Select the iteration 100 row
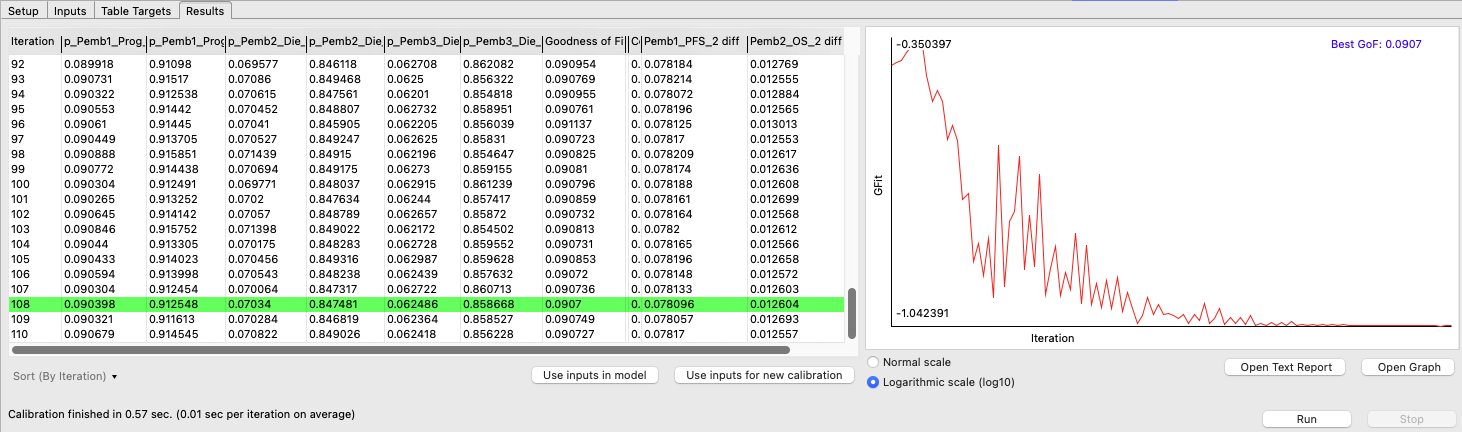 (400, 184)
